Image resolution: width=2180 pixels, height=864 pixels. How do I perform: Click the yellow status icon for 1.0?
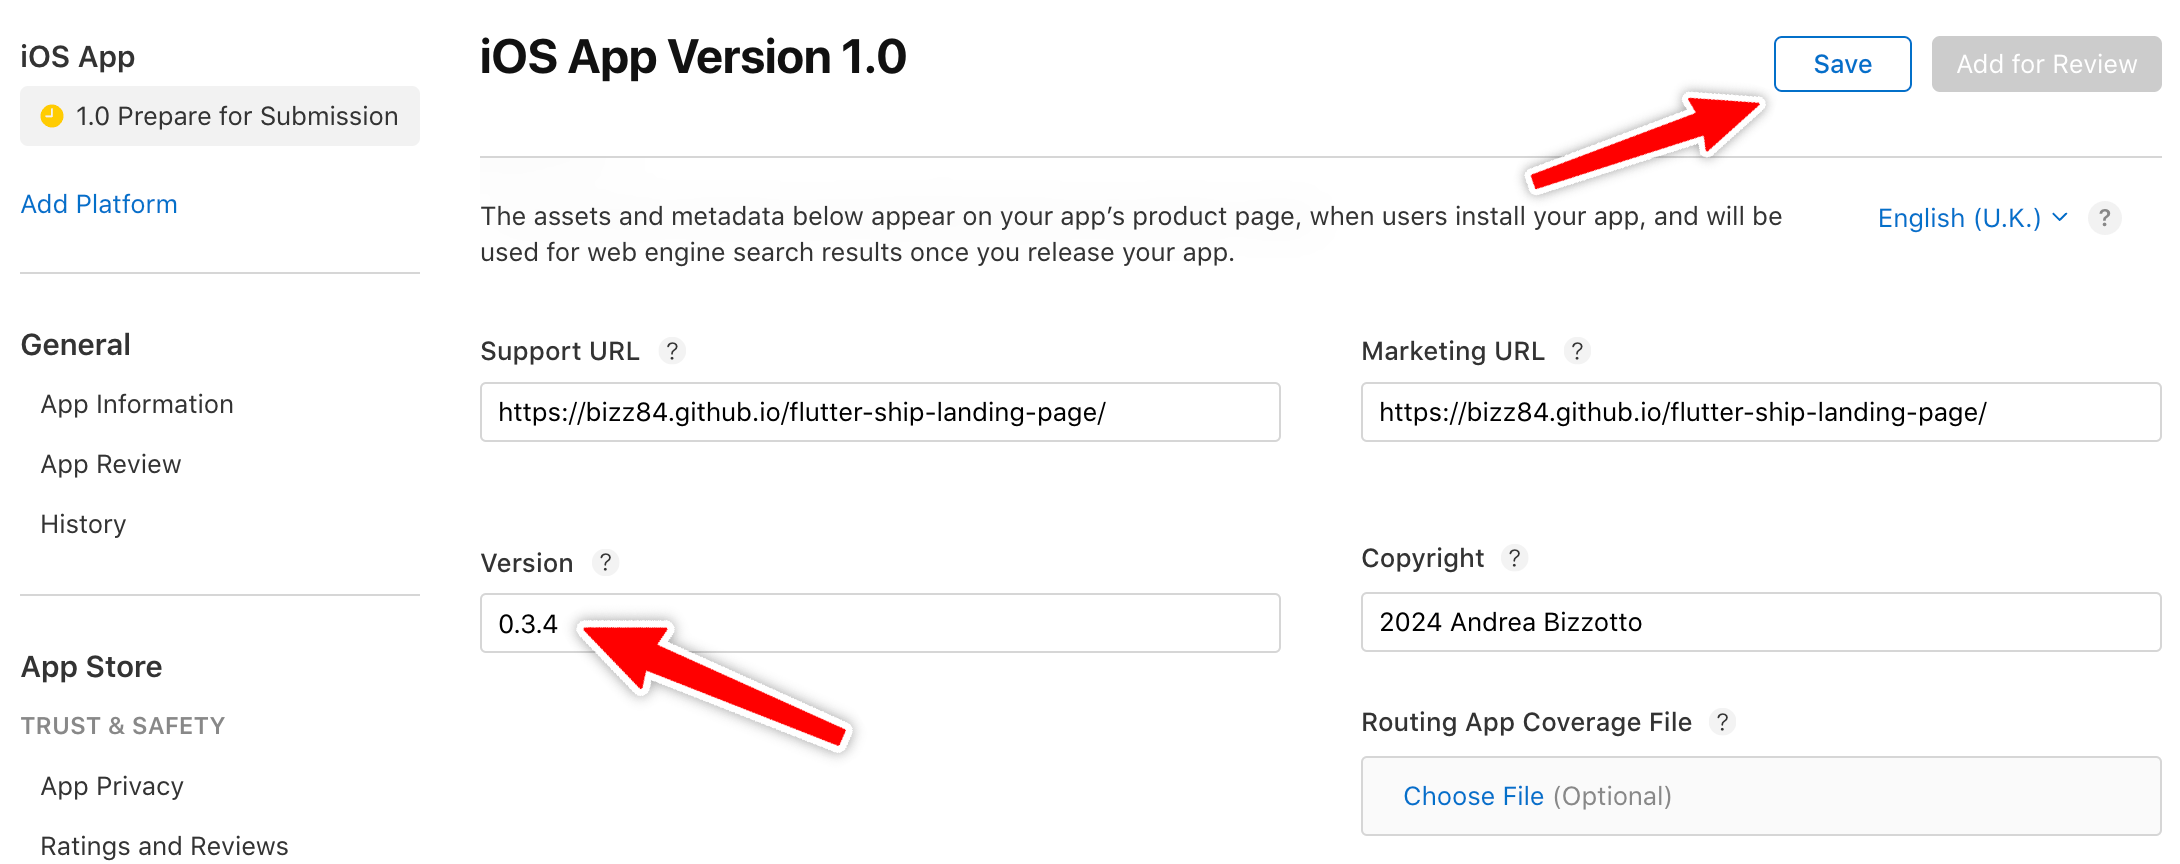point(52,116)
